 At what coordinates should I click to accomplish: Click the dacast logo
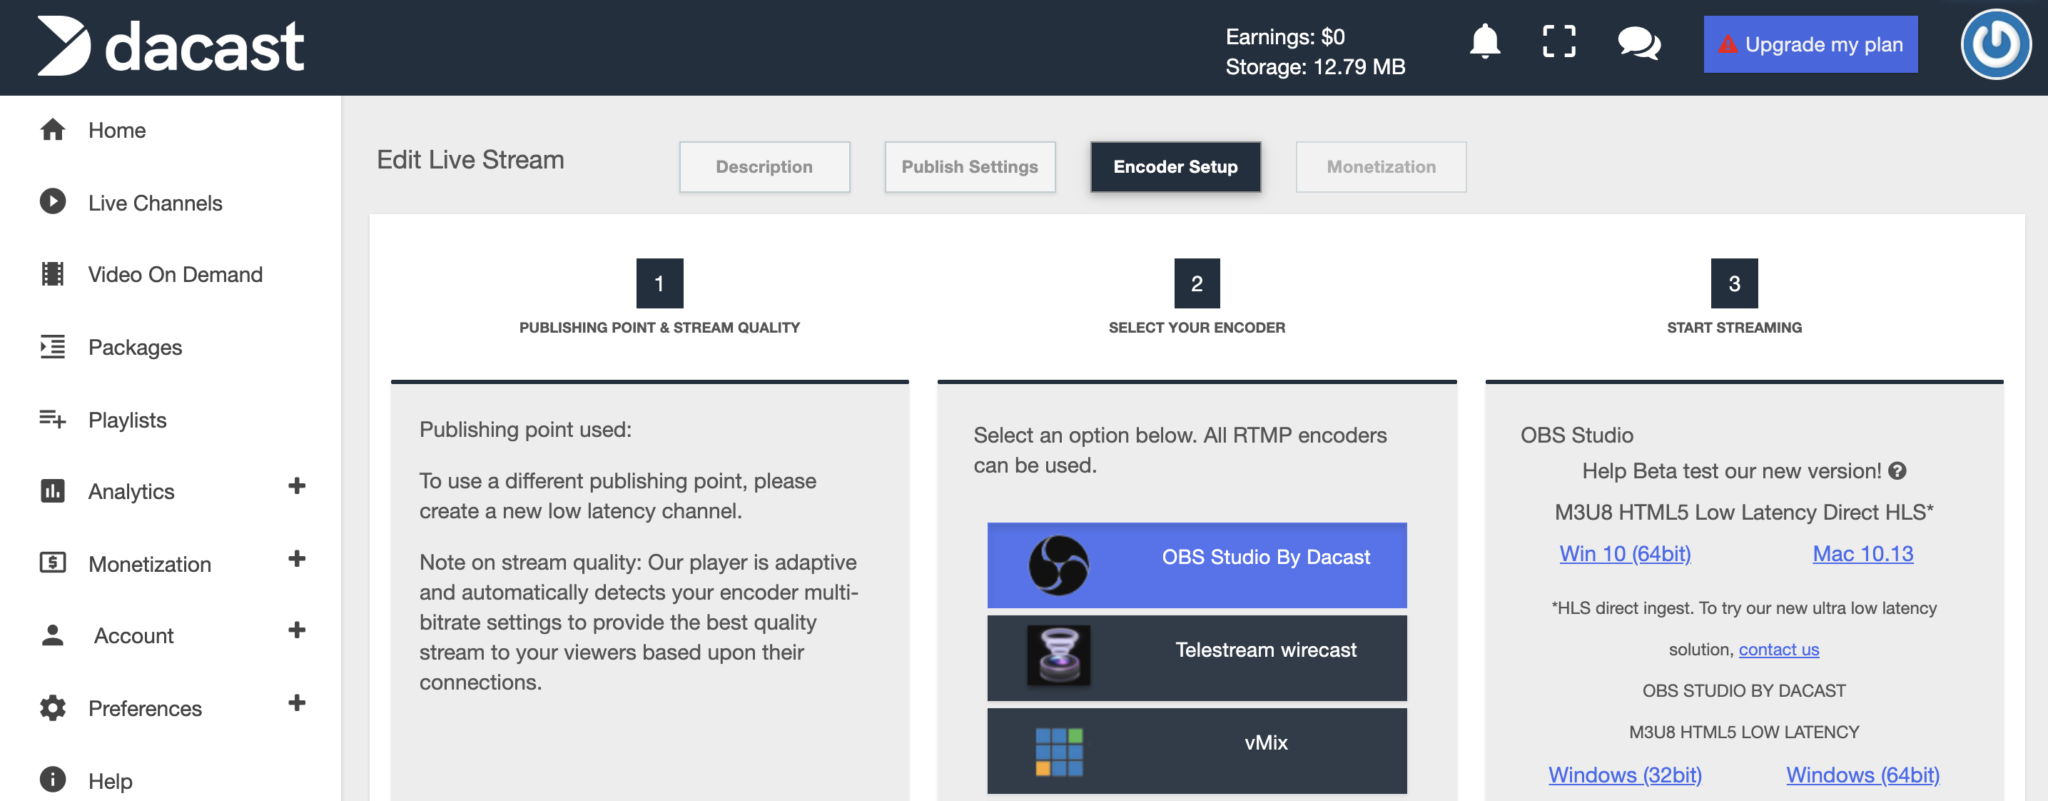pos(171,46)
